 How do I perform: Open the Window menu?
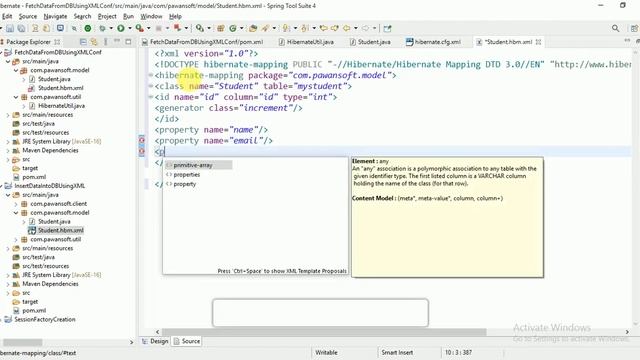point(151,16)
